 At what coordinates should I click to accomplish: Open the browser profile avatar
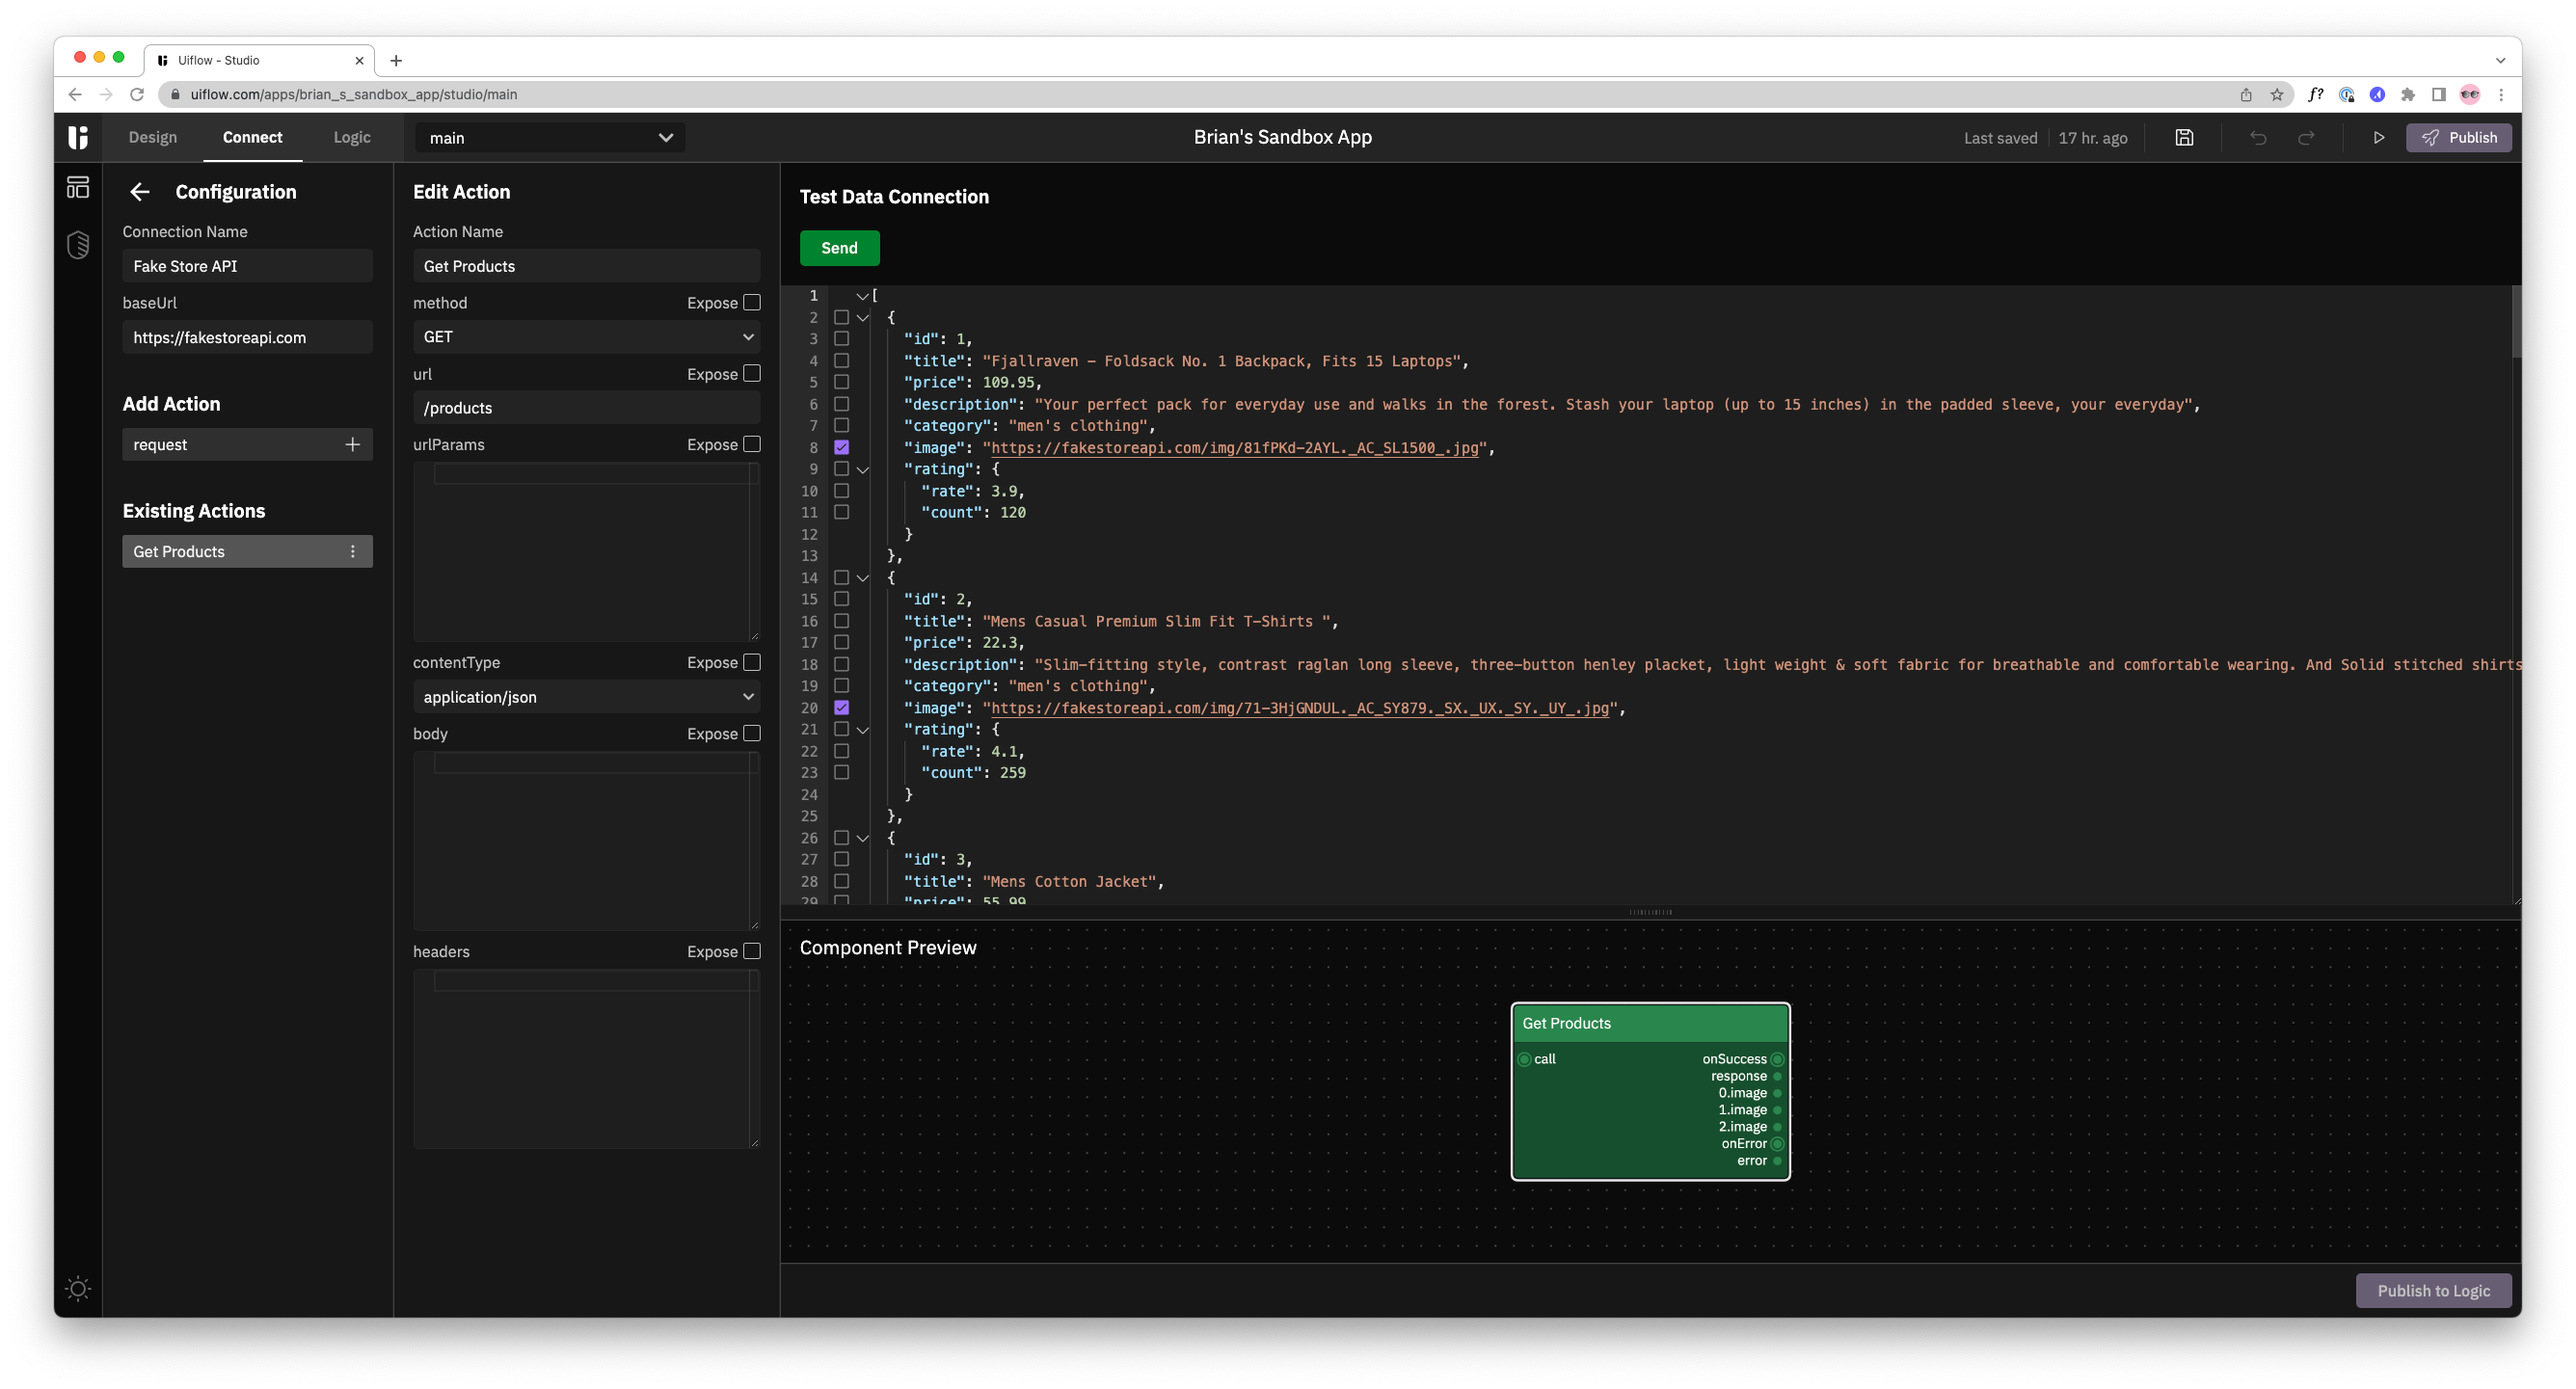coord(2470,94)
